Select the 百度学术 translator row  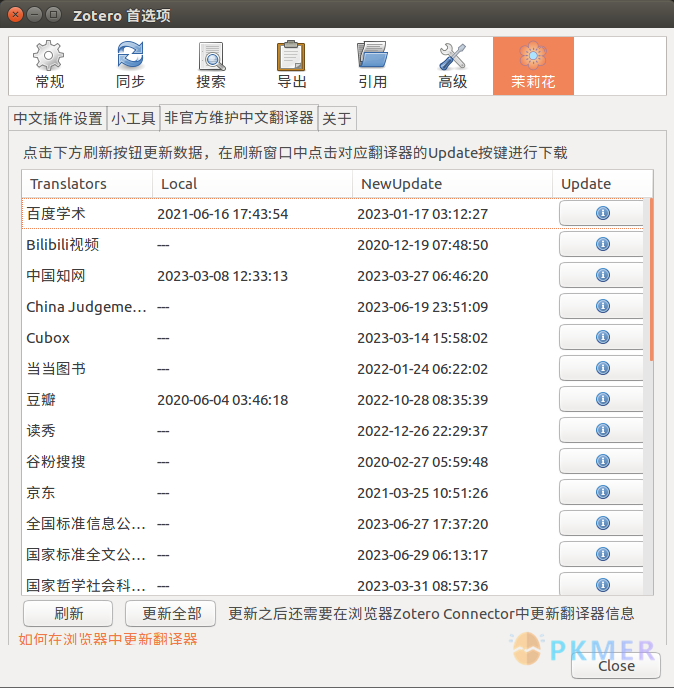pos(333,214)
